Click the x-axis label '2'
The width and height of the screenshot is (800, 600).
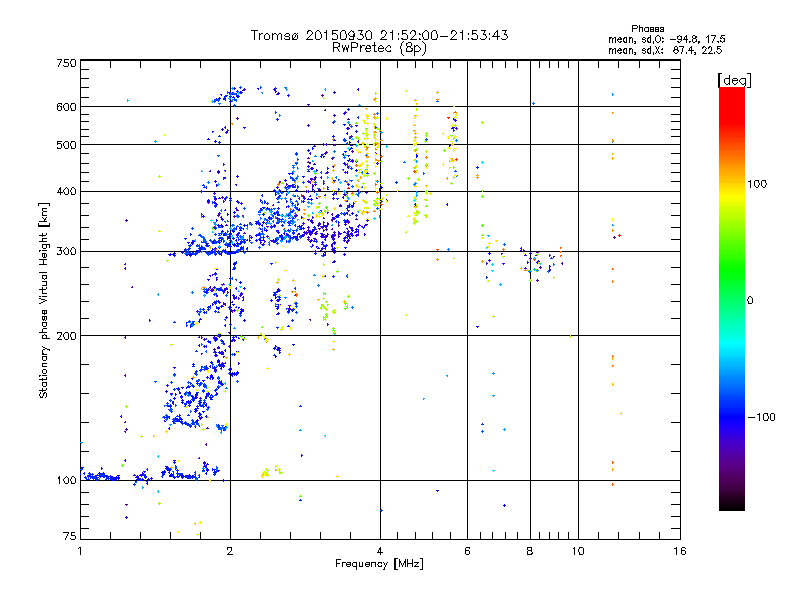[230, 551]
